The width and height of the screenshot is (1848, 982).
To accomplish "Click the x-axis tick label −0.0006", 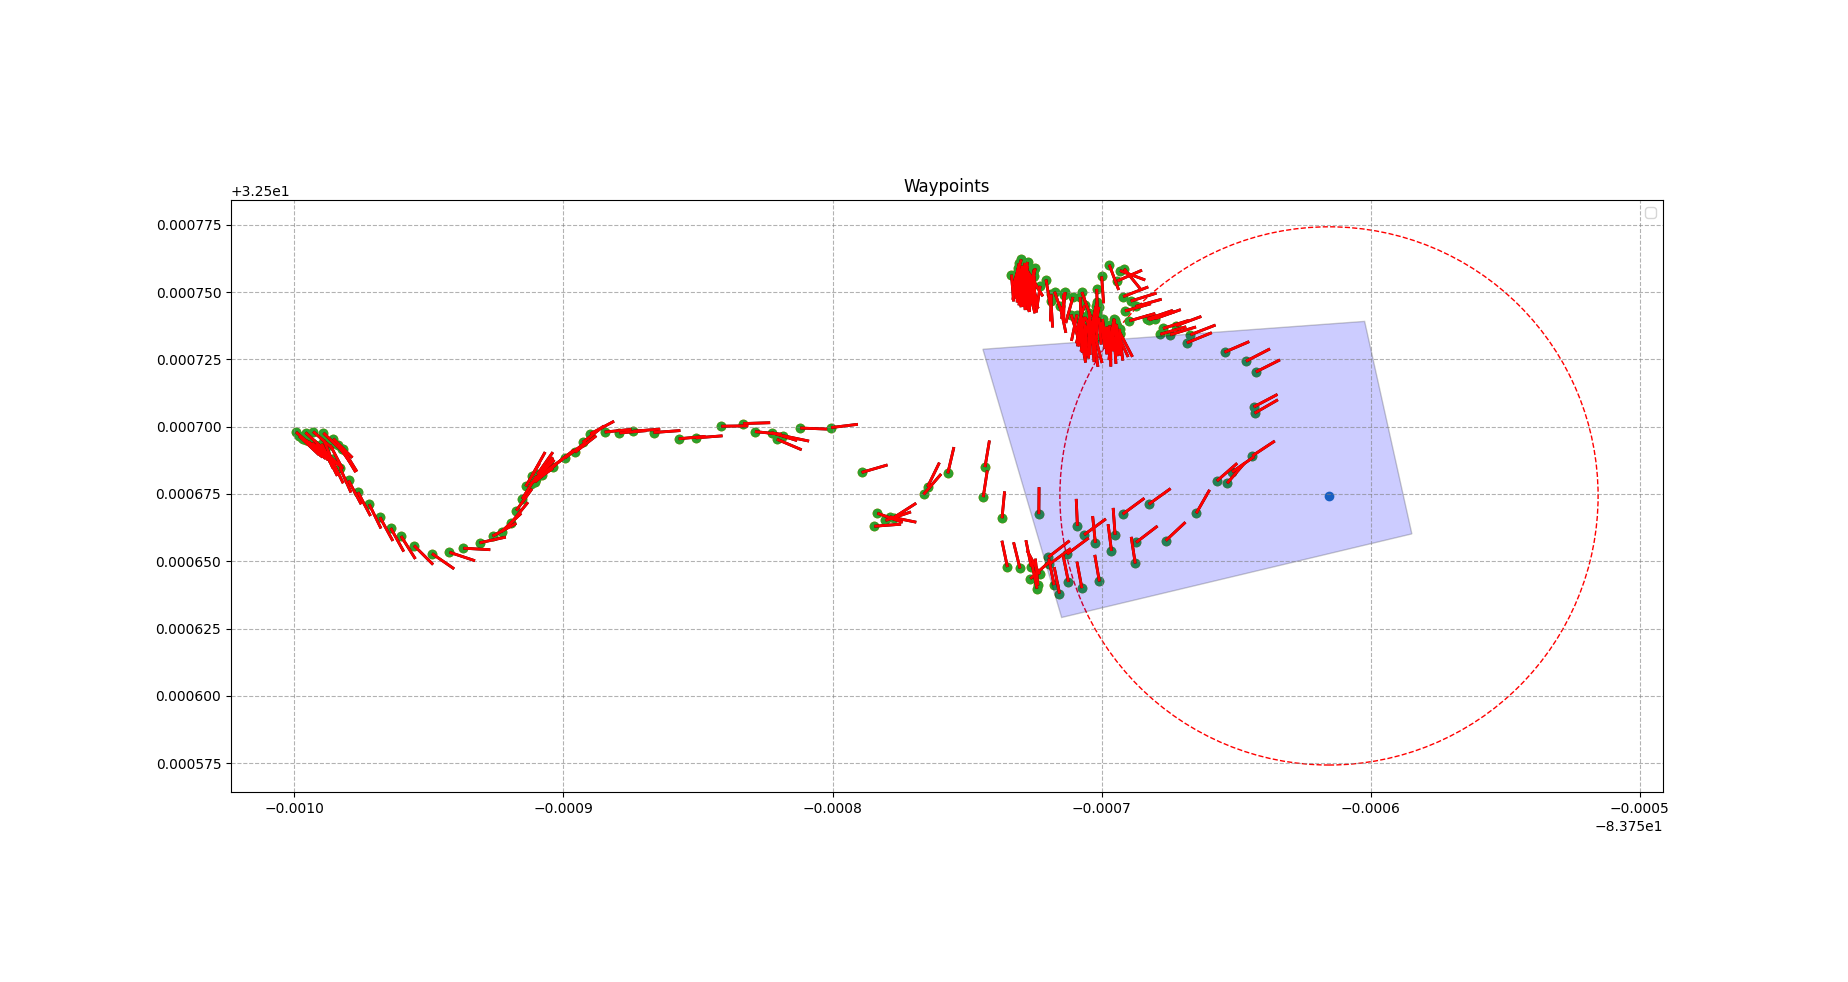I will 1370,808.
